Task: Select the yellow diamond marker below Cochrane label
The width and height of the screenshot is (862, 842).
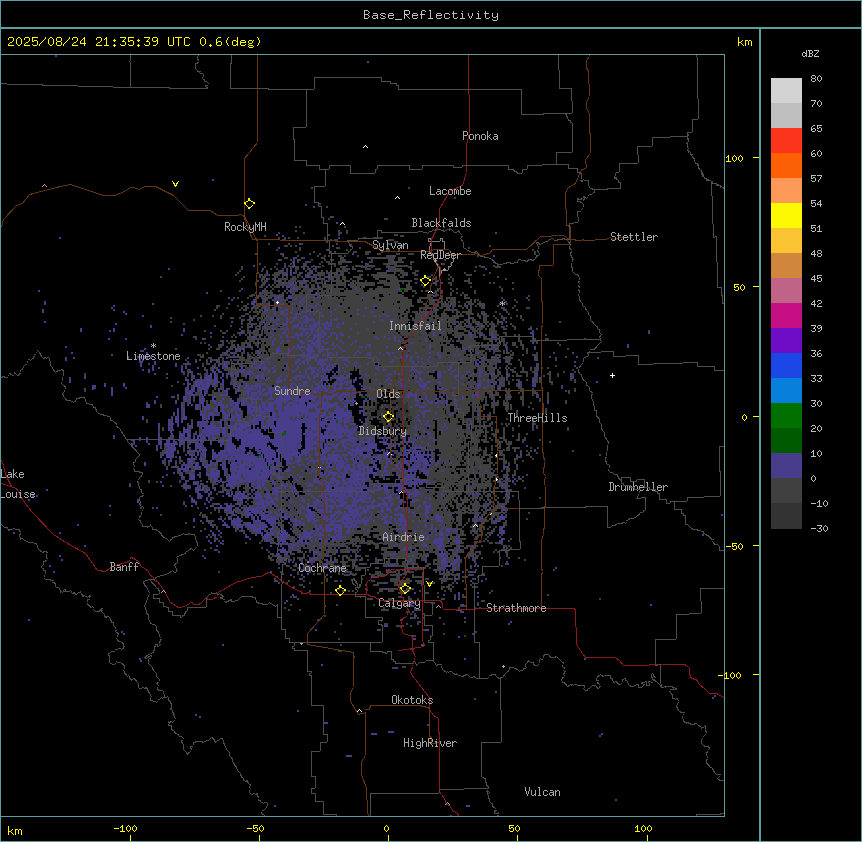Action: click(x=340, y=591)
